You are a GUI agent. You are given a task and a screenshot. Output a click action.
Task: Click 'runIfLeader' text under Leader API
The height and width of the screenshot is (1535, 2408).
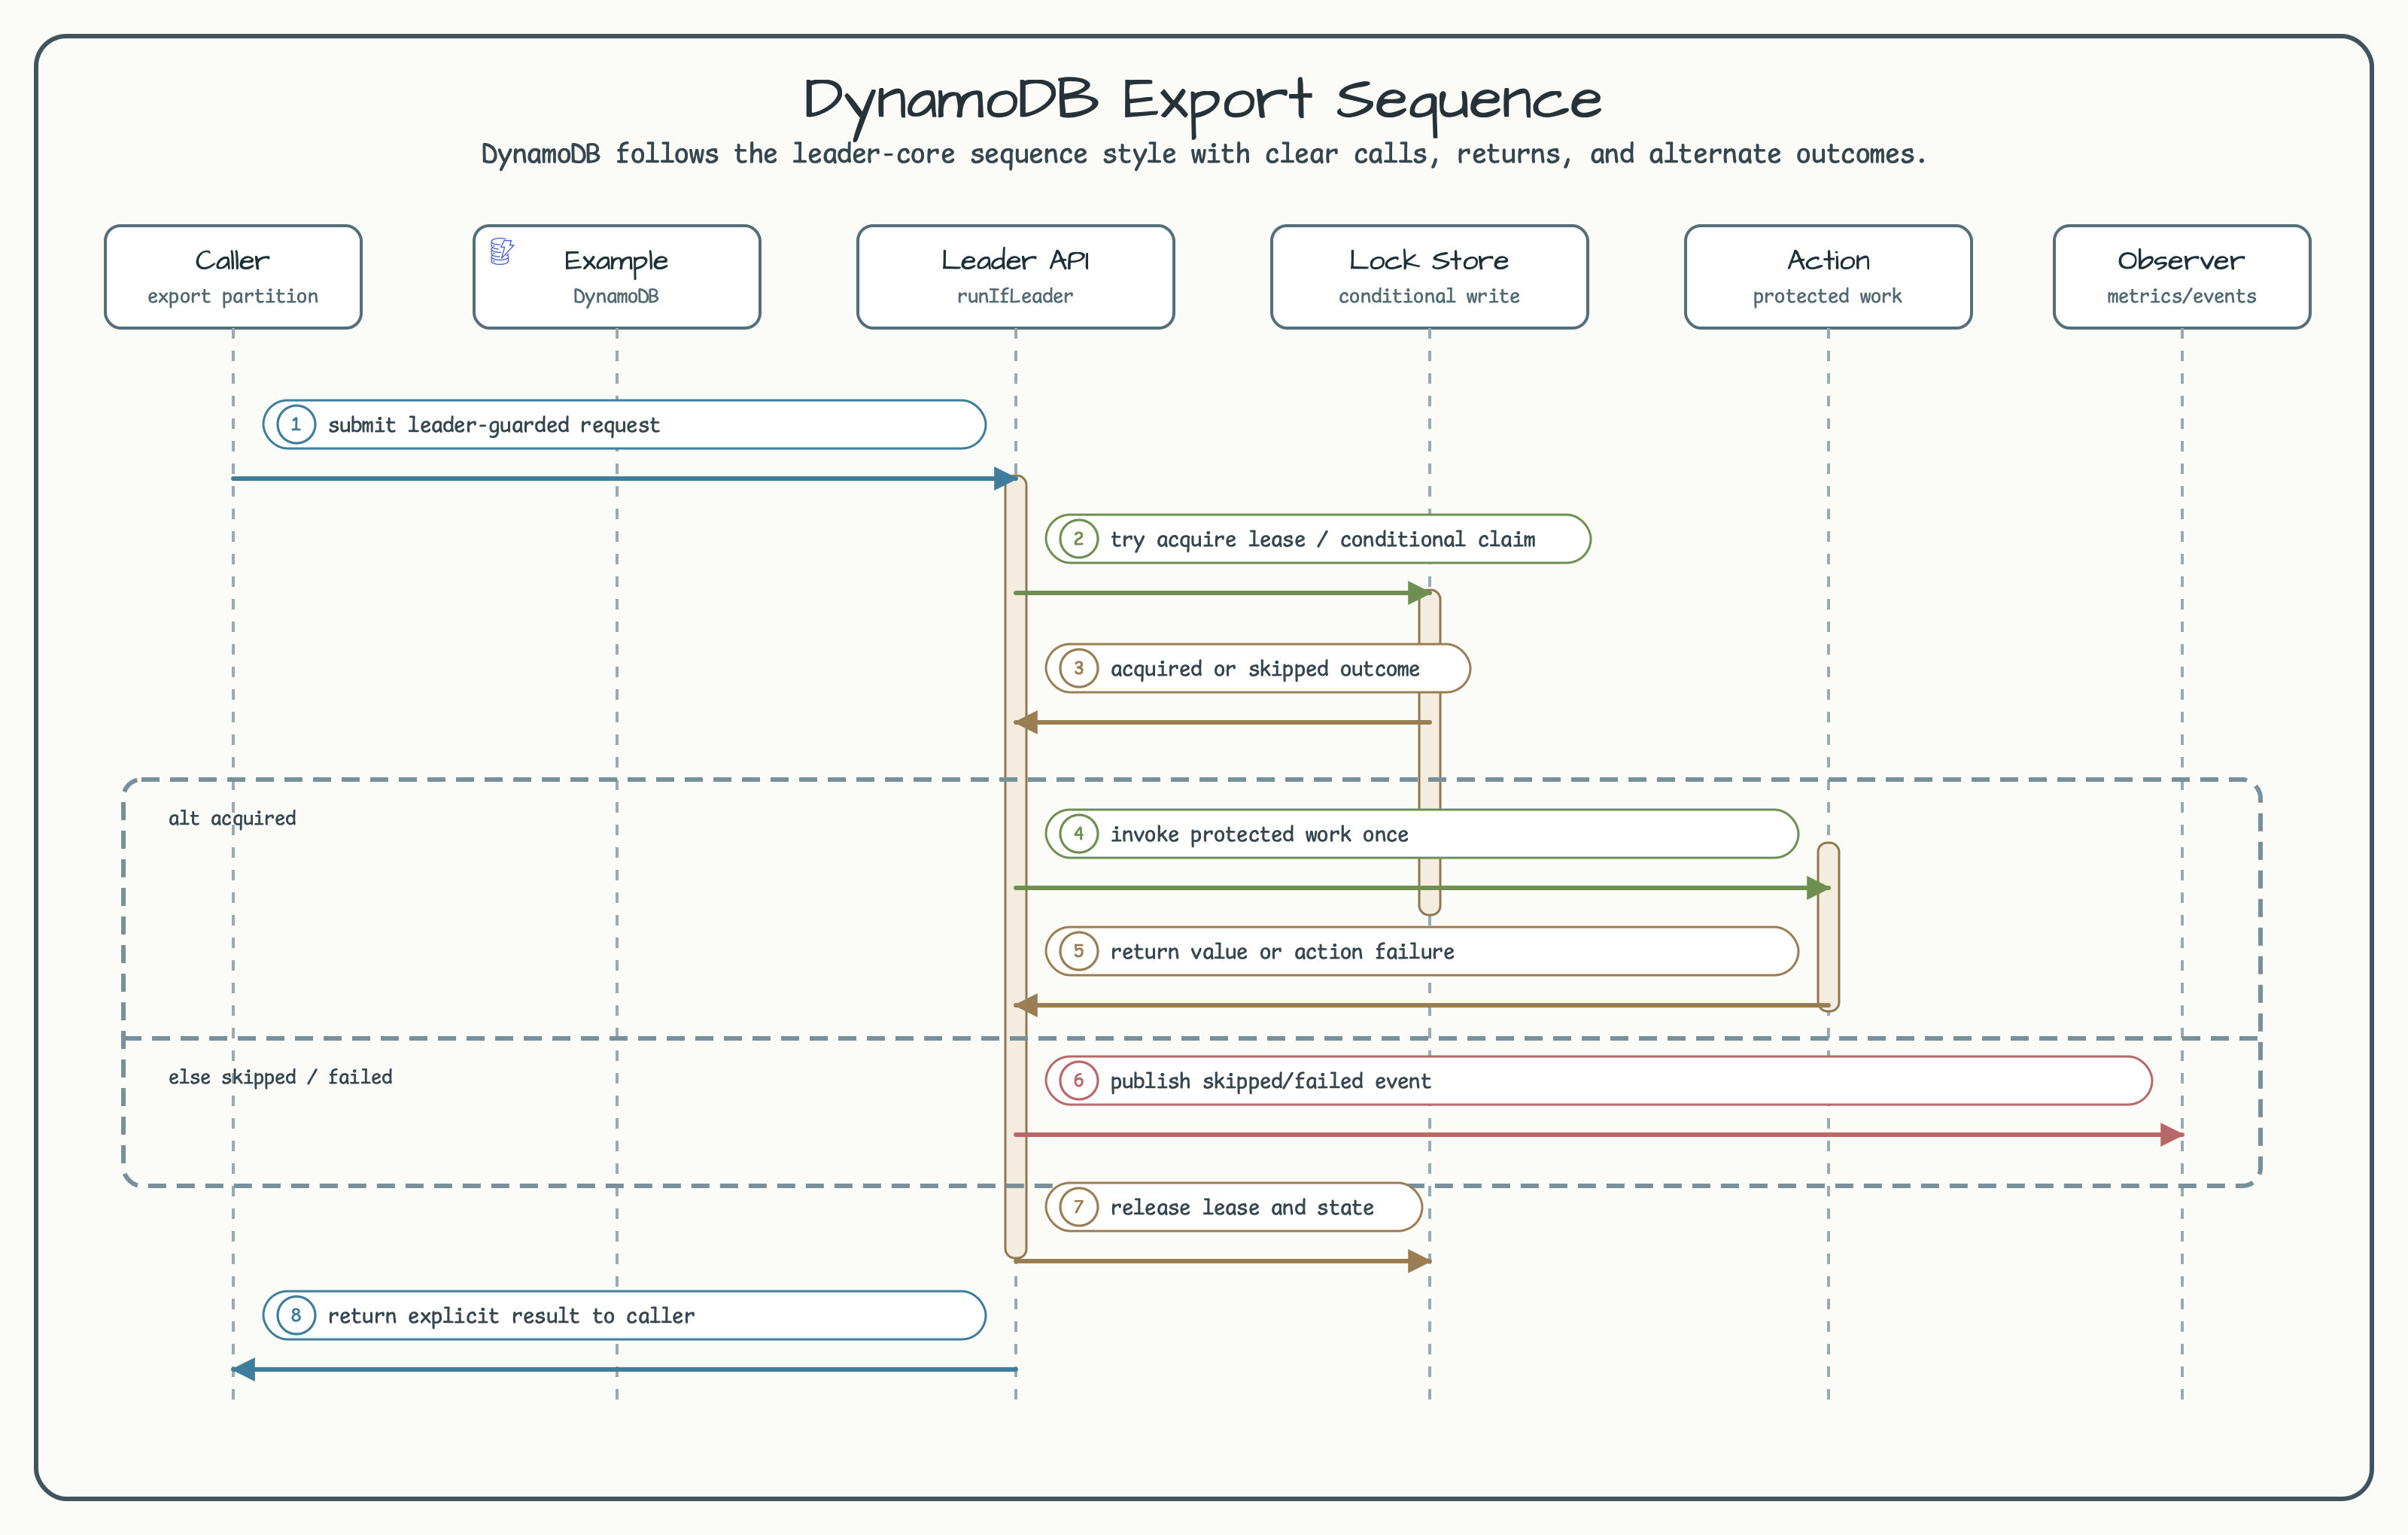[1015, 296]
